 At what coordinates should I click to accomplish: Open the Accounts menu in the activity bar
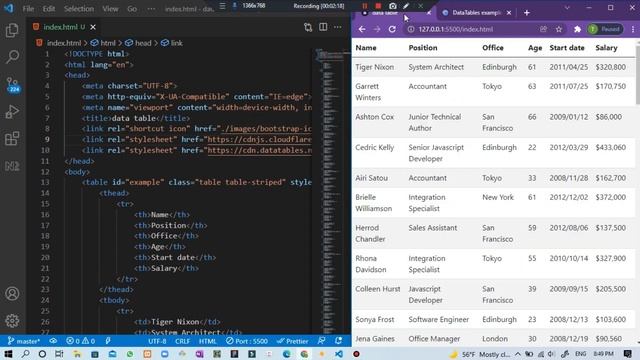(12, 293)
